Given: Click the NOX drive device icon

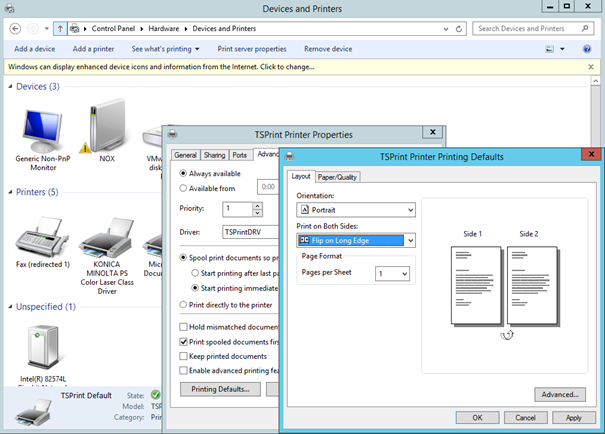Looking at the screenshot, I should tap(107, 125).
